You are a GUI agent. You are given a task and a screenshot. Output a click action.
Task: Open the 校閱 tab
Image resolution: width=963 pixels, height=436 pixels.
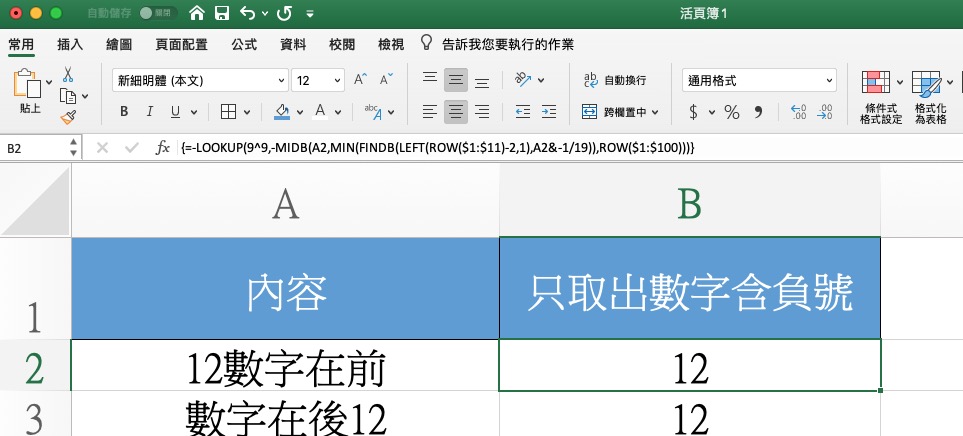click(x=342, y=44)
